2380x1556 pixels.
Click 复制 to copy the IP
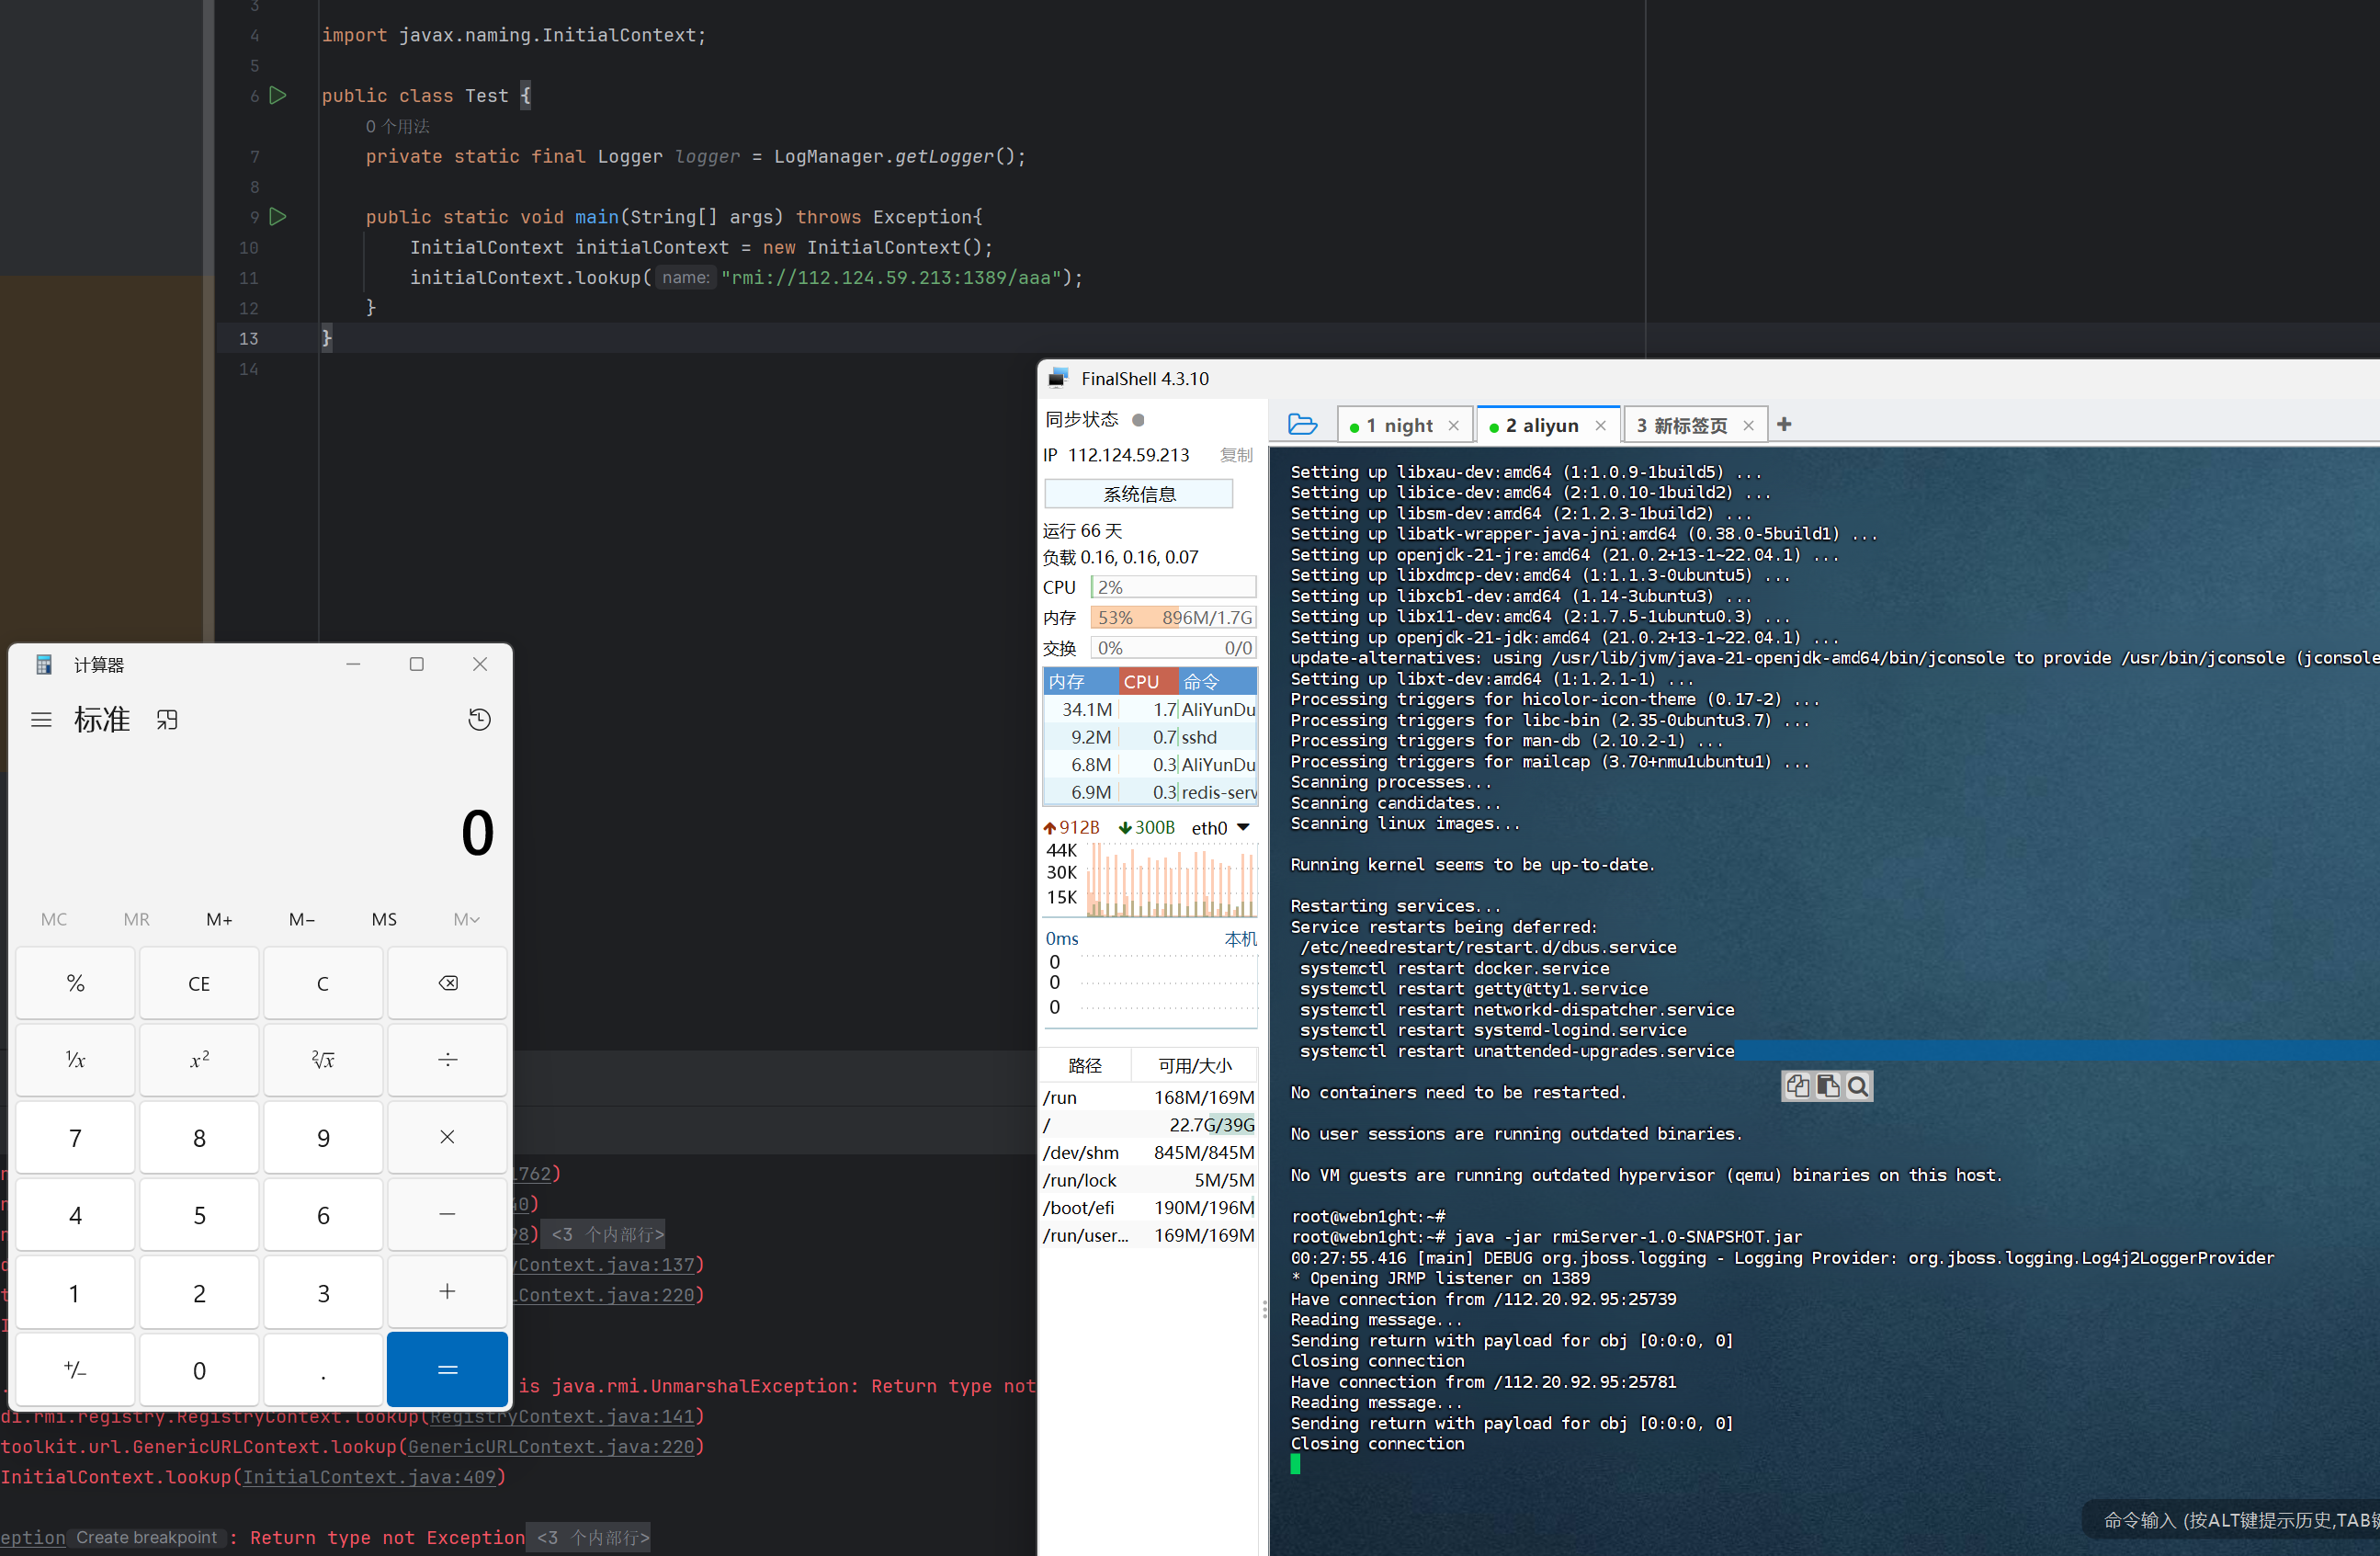1236,455
